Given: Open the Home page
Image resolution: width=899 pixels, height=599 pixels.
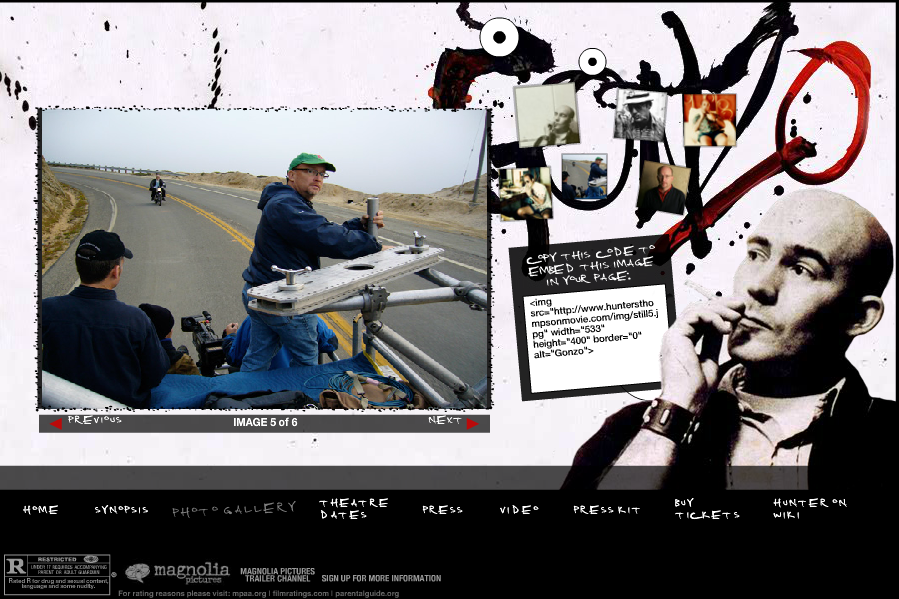Looking at the screenshot, I should [41, 510].
